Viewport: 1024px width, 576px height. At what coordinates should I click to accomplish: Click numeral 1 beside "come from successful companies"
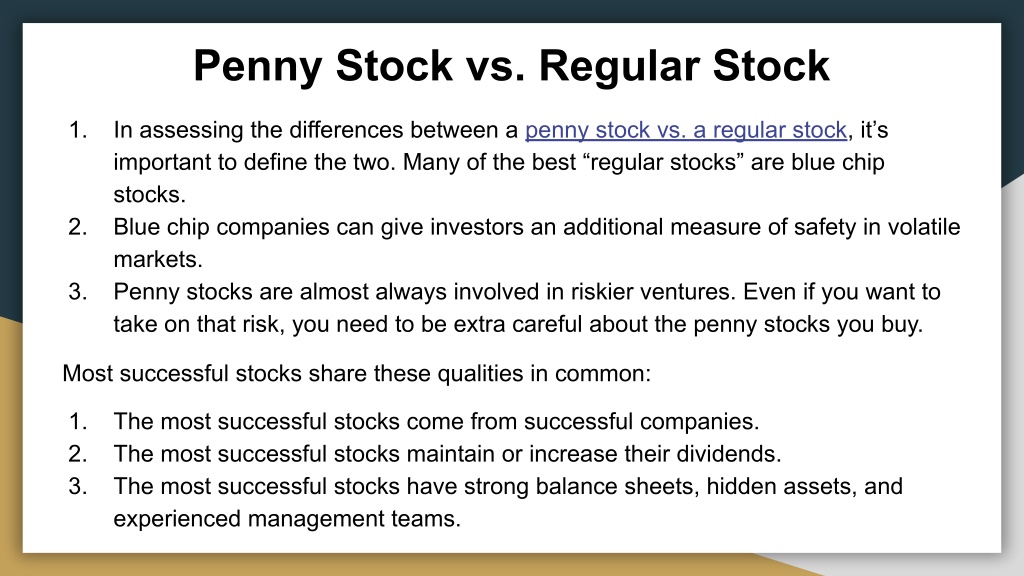[78, 421]
